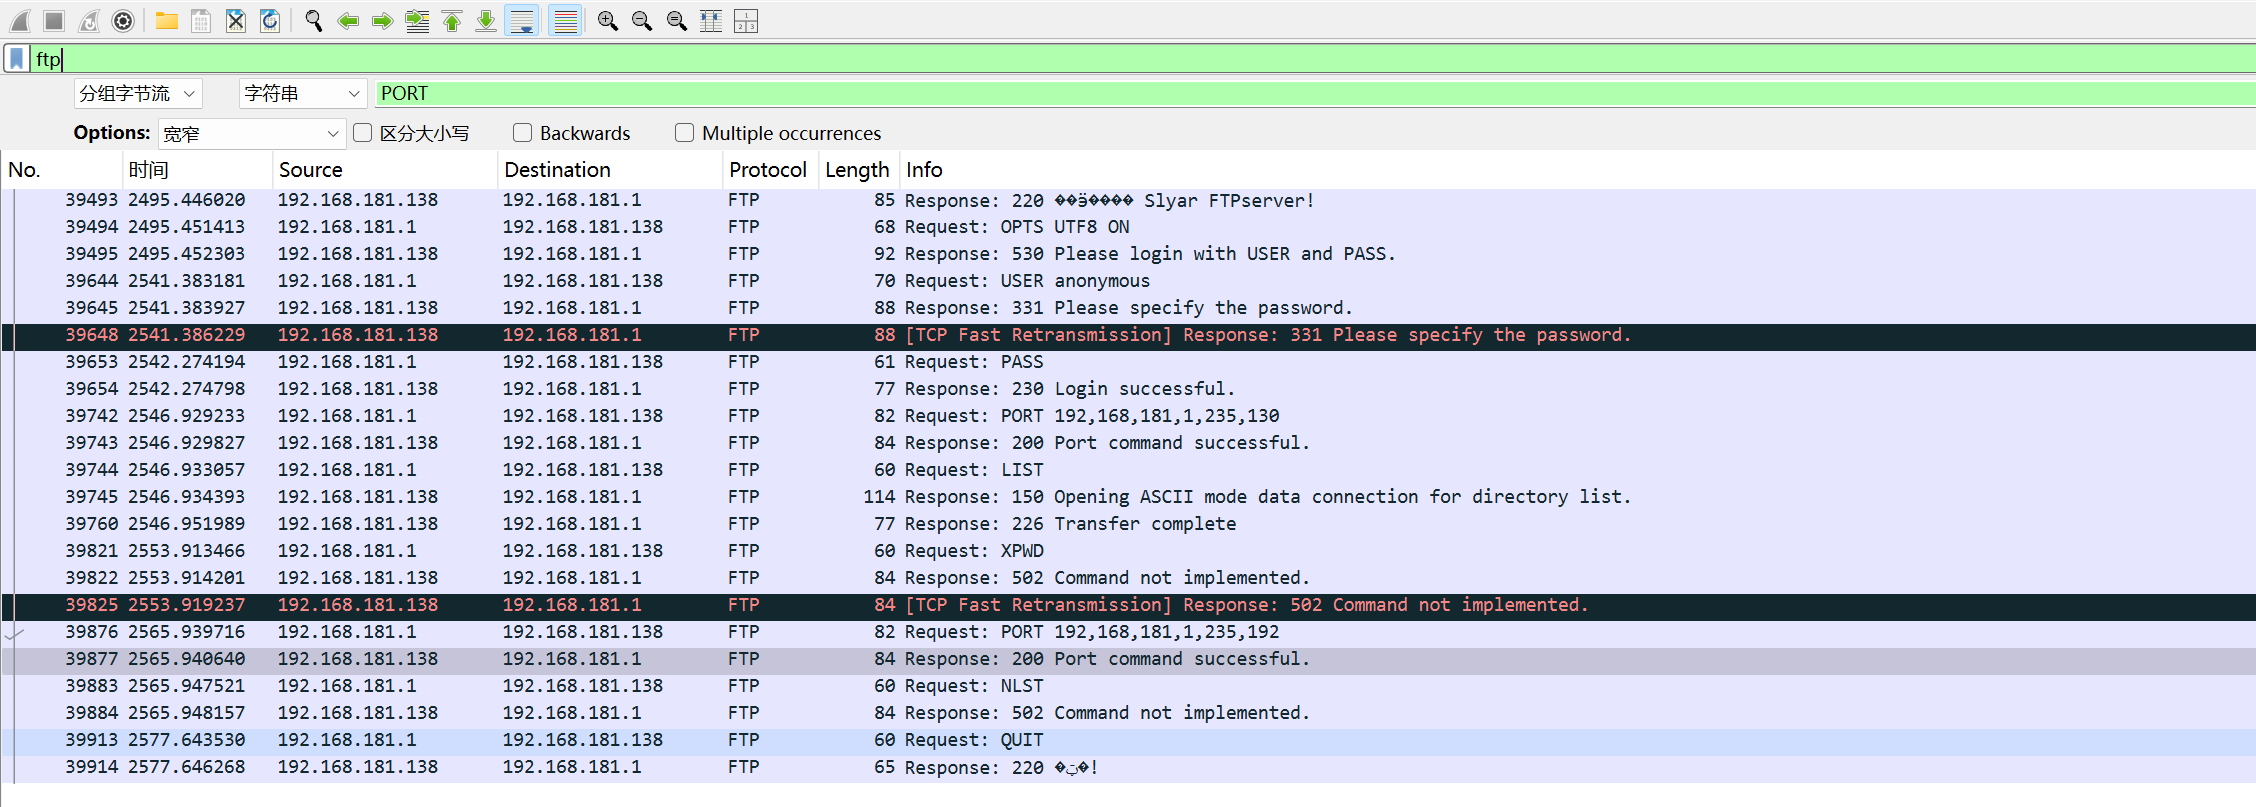Click the Source column header
Screen dimensions: 2256x807
(x=311, y=170)
